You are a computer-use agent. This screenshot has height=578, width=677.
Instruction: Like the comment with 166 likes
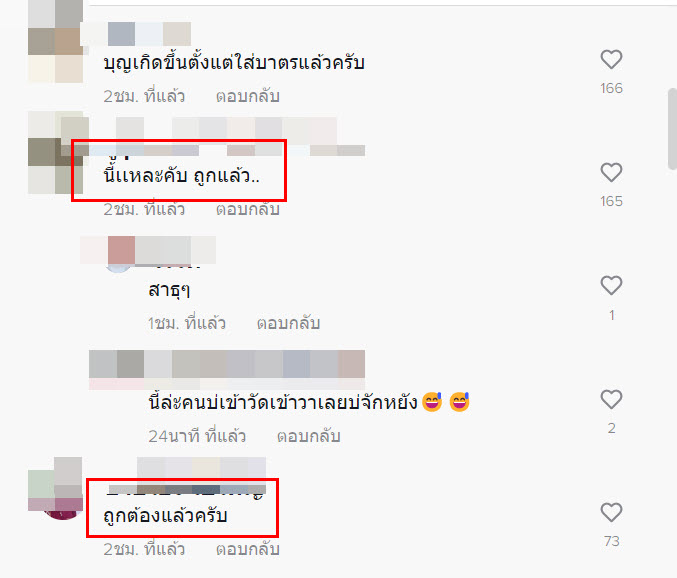(x=611, y=59)
